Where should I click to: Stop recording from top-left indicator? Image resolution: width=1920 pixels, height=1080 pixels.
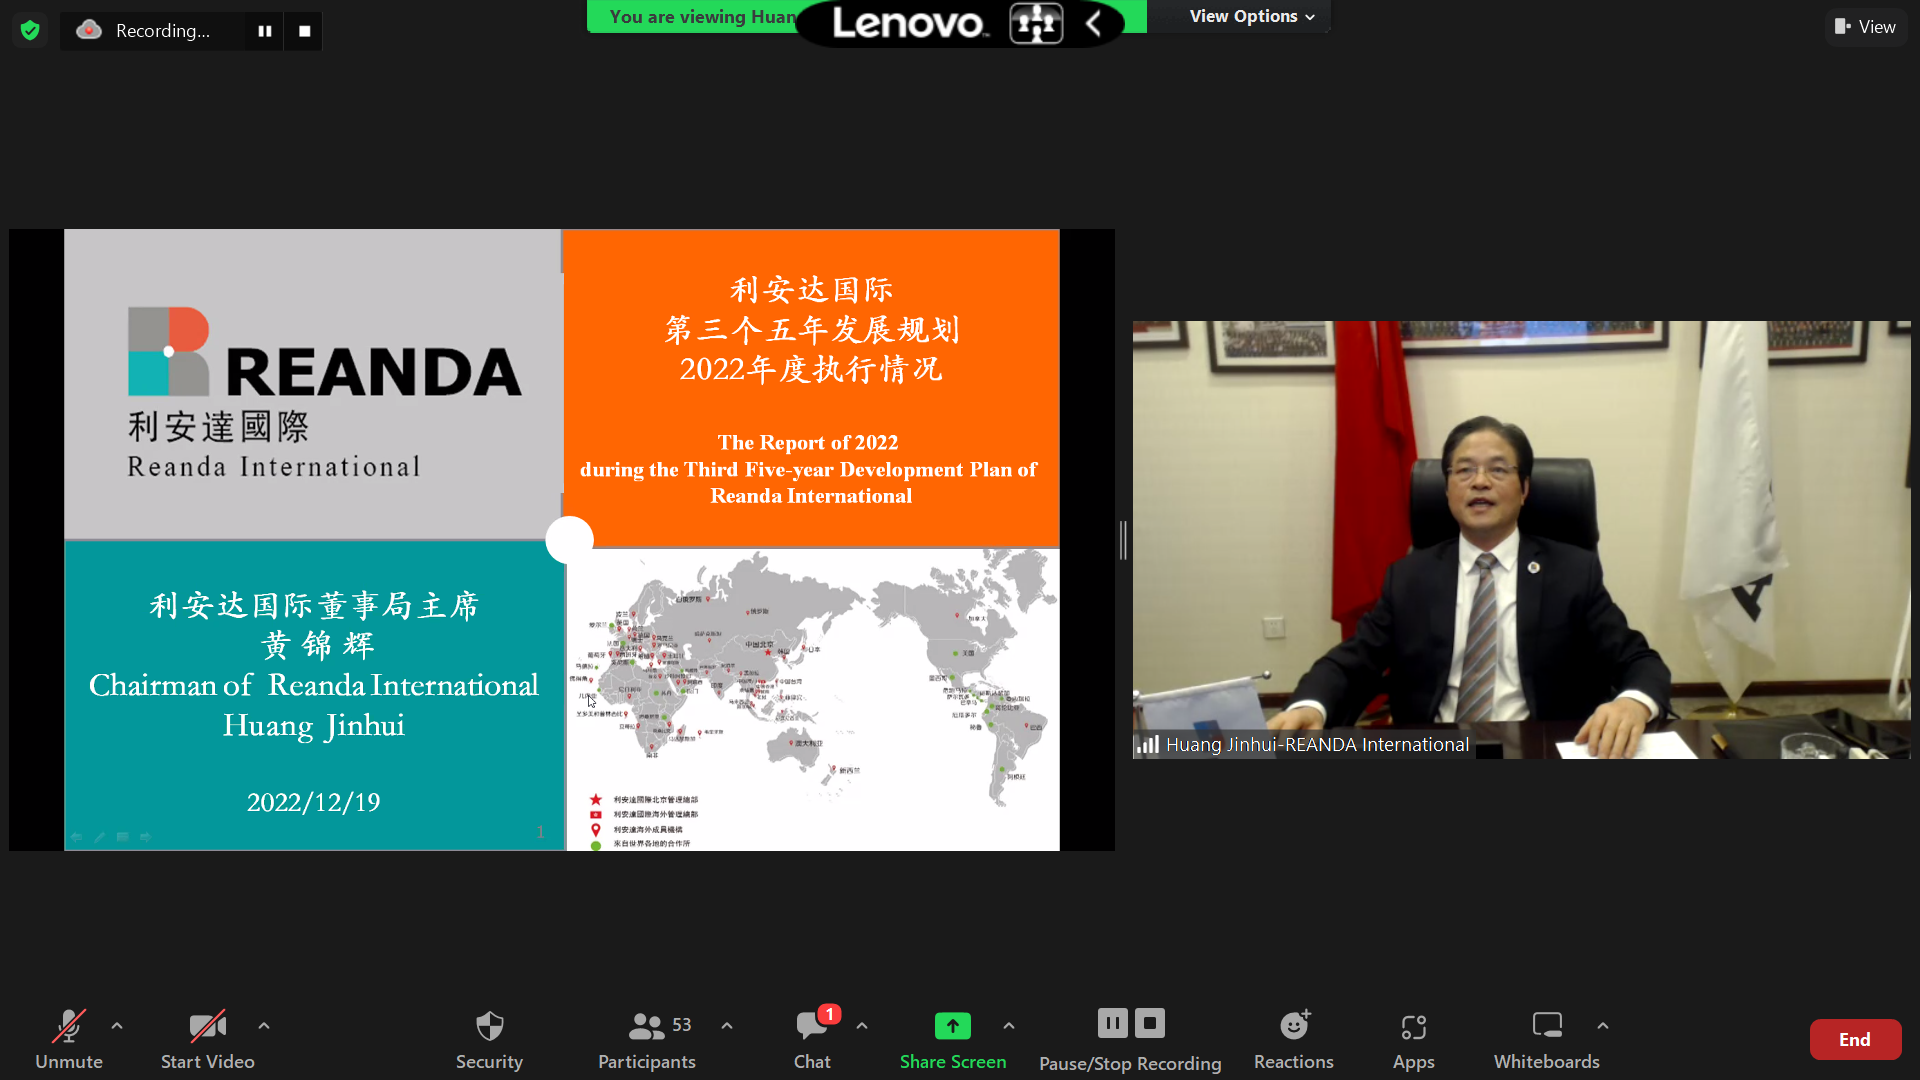[304, 31]
